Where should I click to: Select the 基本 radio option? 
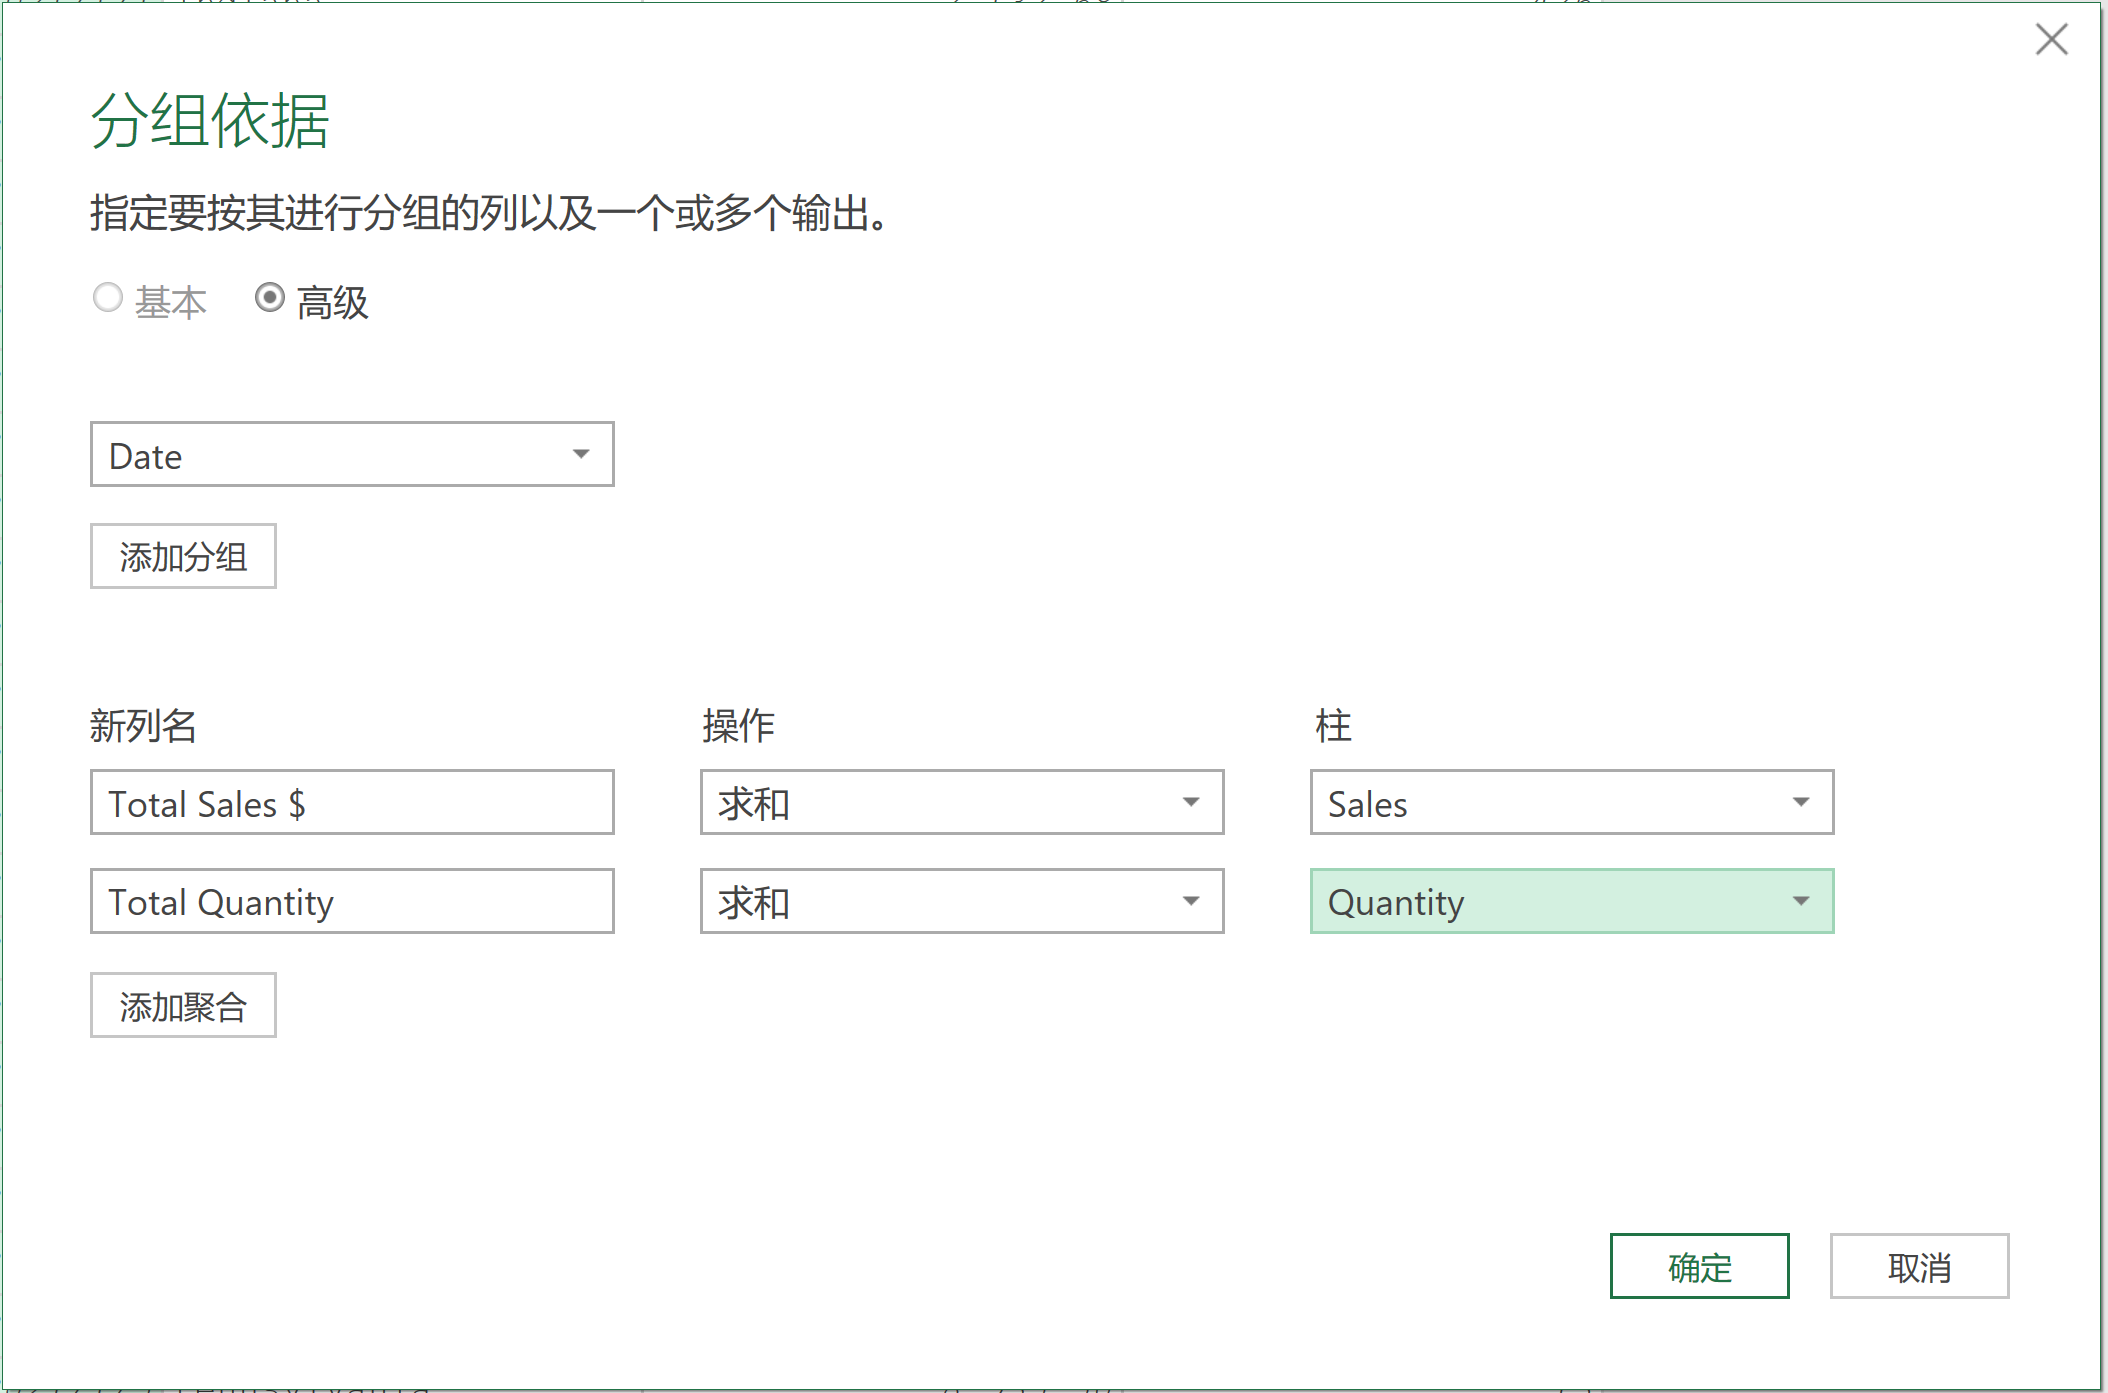pyautogui.click(x=108, y=298)
